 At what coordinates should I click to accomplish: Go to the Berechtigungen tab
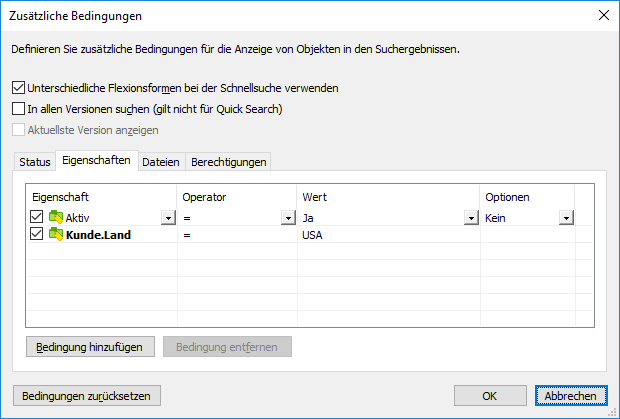227,162
